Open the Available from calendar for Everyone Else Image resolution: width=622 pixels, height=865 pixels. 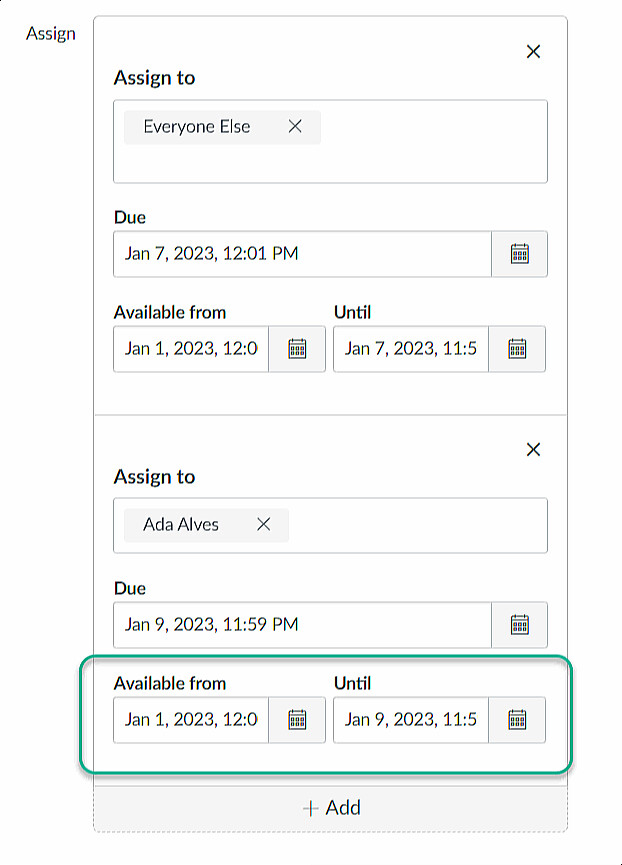pos(297,349)
